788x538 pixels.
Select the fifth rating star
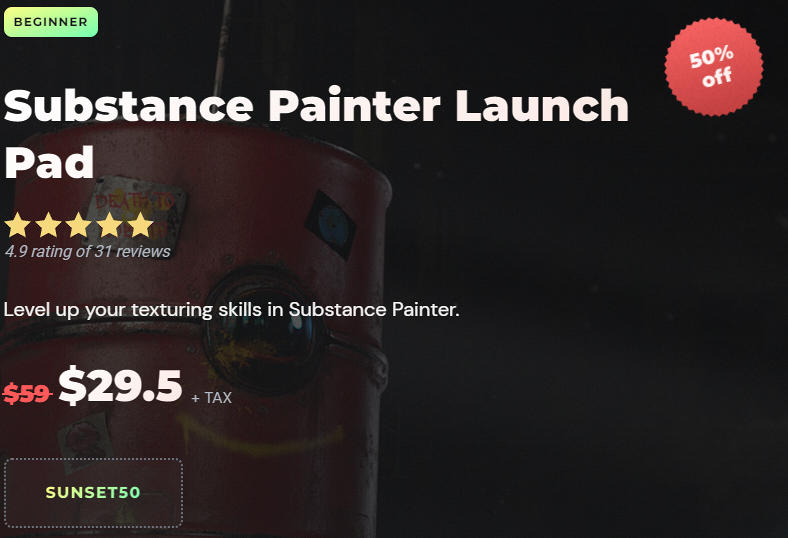coord(140,225)
